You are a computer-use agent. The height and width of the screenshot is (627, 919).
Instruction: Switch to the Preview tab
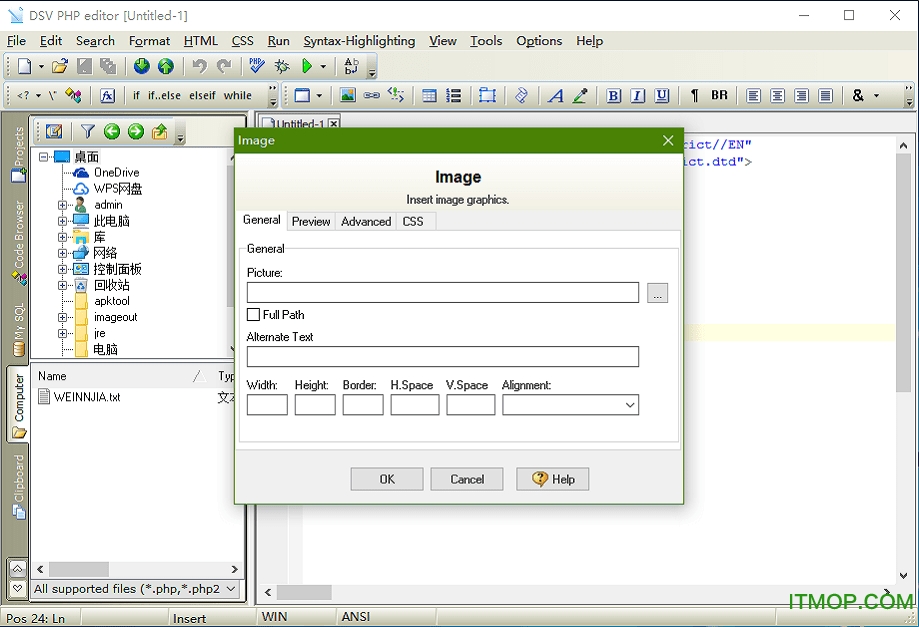point(310,221)
